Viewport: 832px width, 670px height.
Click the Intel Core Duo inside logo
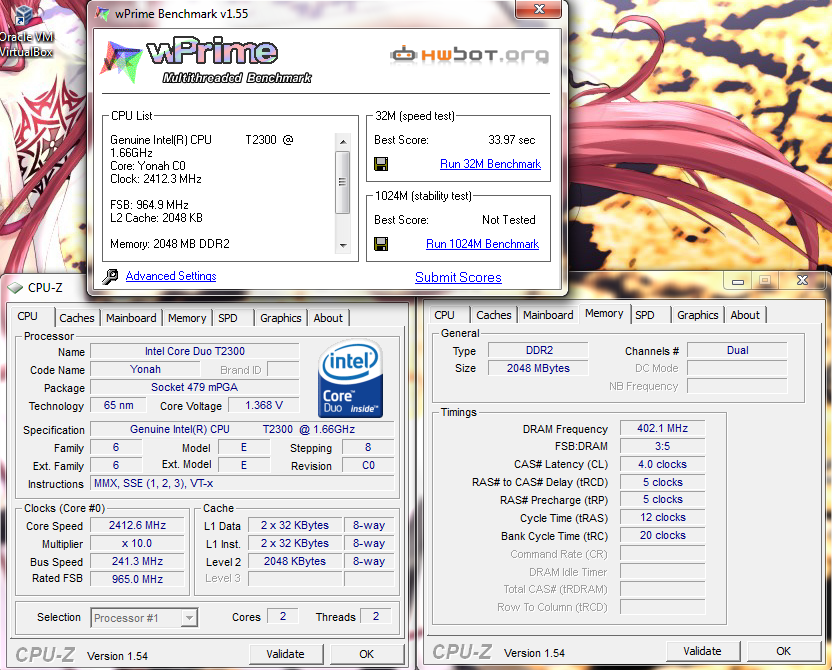click(x=350, y=378)
